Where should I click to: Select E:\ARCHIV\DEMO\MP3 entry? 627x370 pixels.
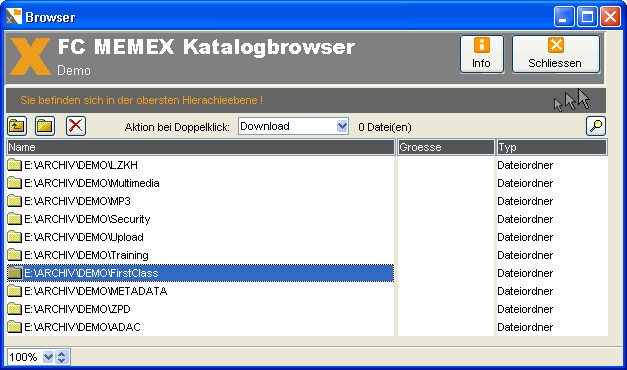[77, 201]
